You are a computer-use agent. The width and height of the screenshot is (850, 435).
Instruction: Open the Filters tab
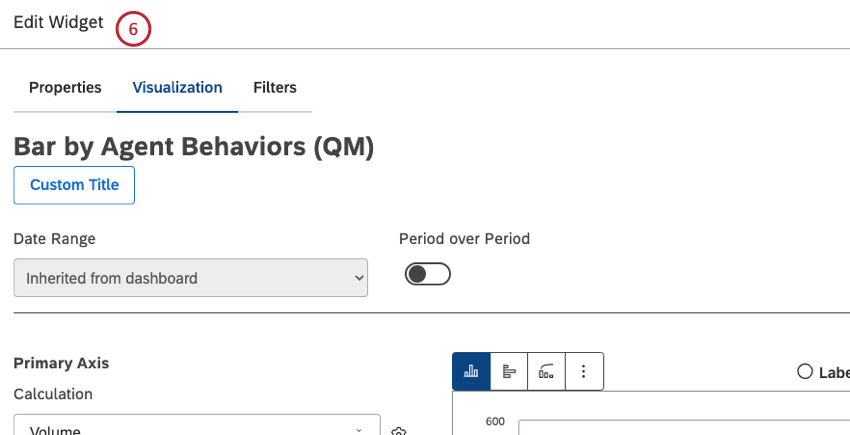274,87
